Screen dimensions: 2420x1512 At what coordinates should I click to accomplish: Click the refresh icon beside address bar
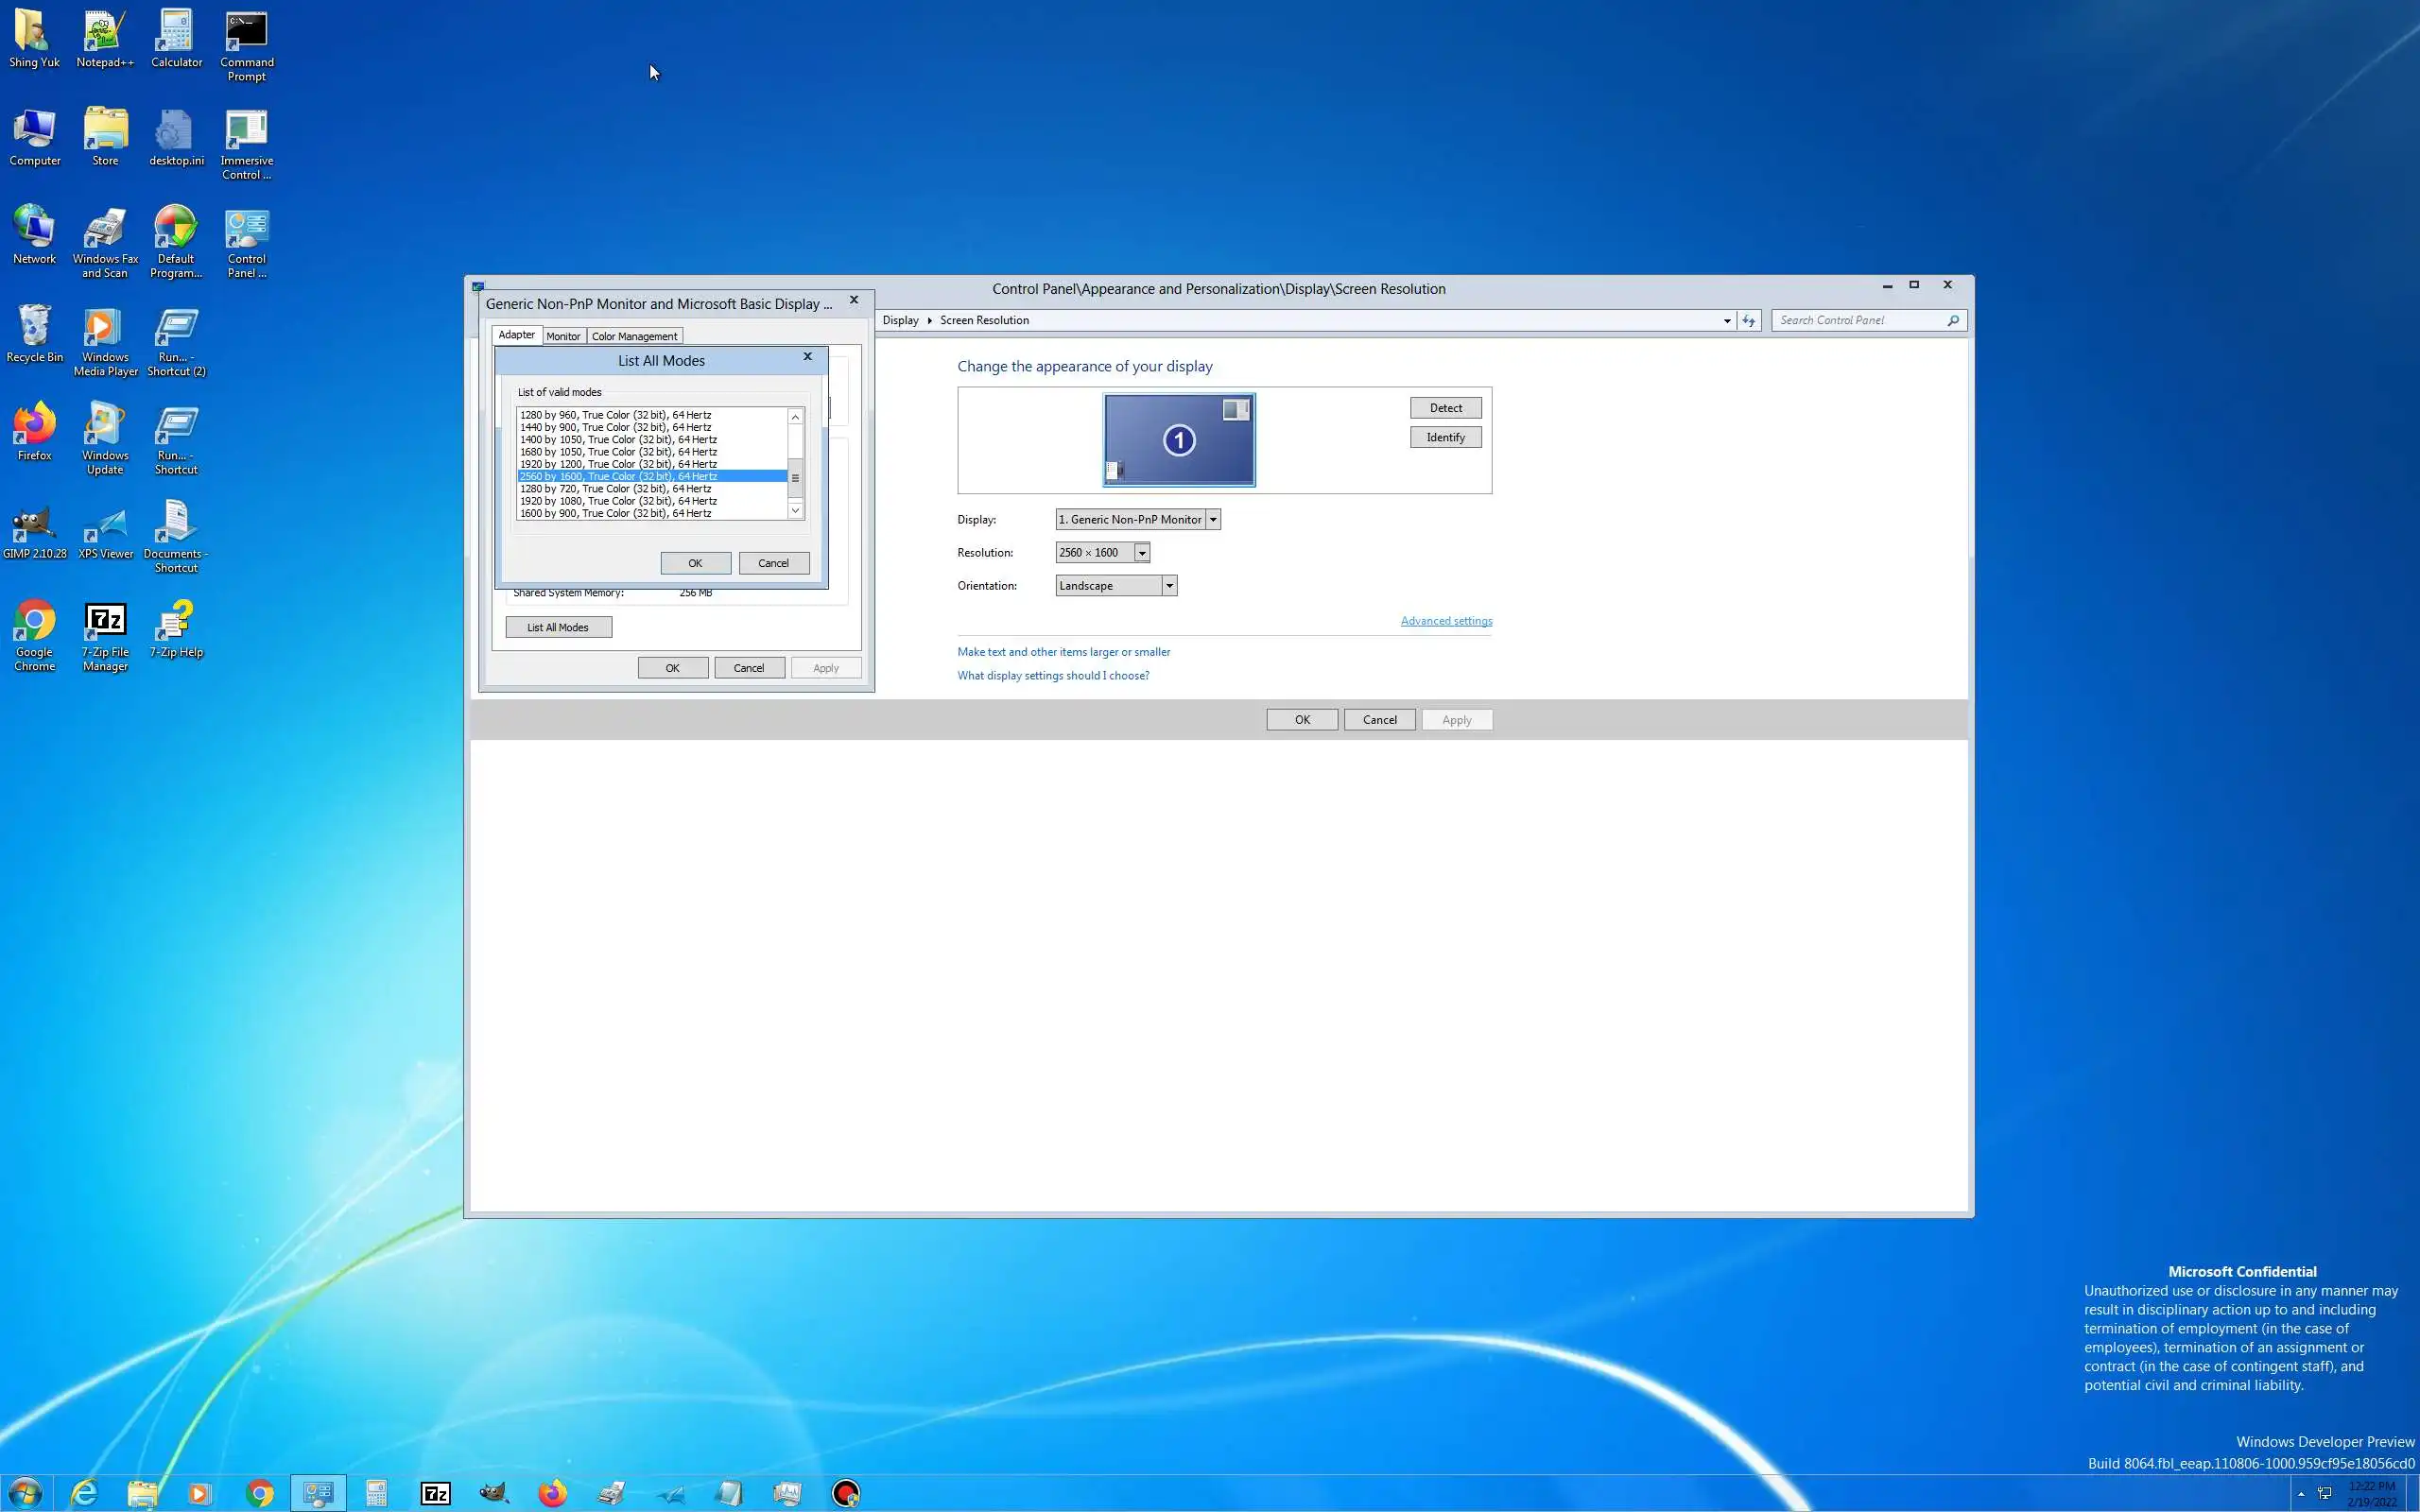tap(1748, 320)
